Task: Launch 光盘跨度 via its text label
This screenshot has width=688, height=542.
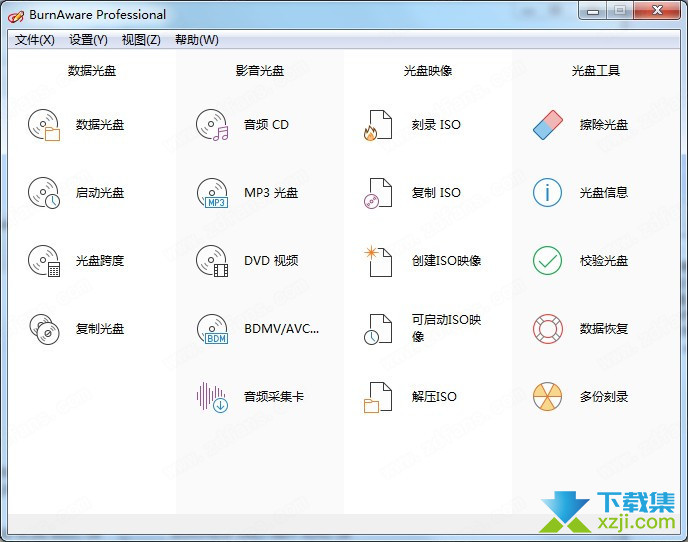Action: pos(100,261)
